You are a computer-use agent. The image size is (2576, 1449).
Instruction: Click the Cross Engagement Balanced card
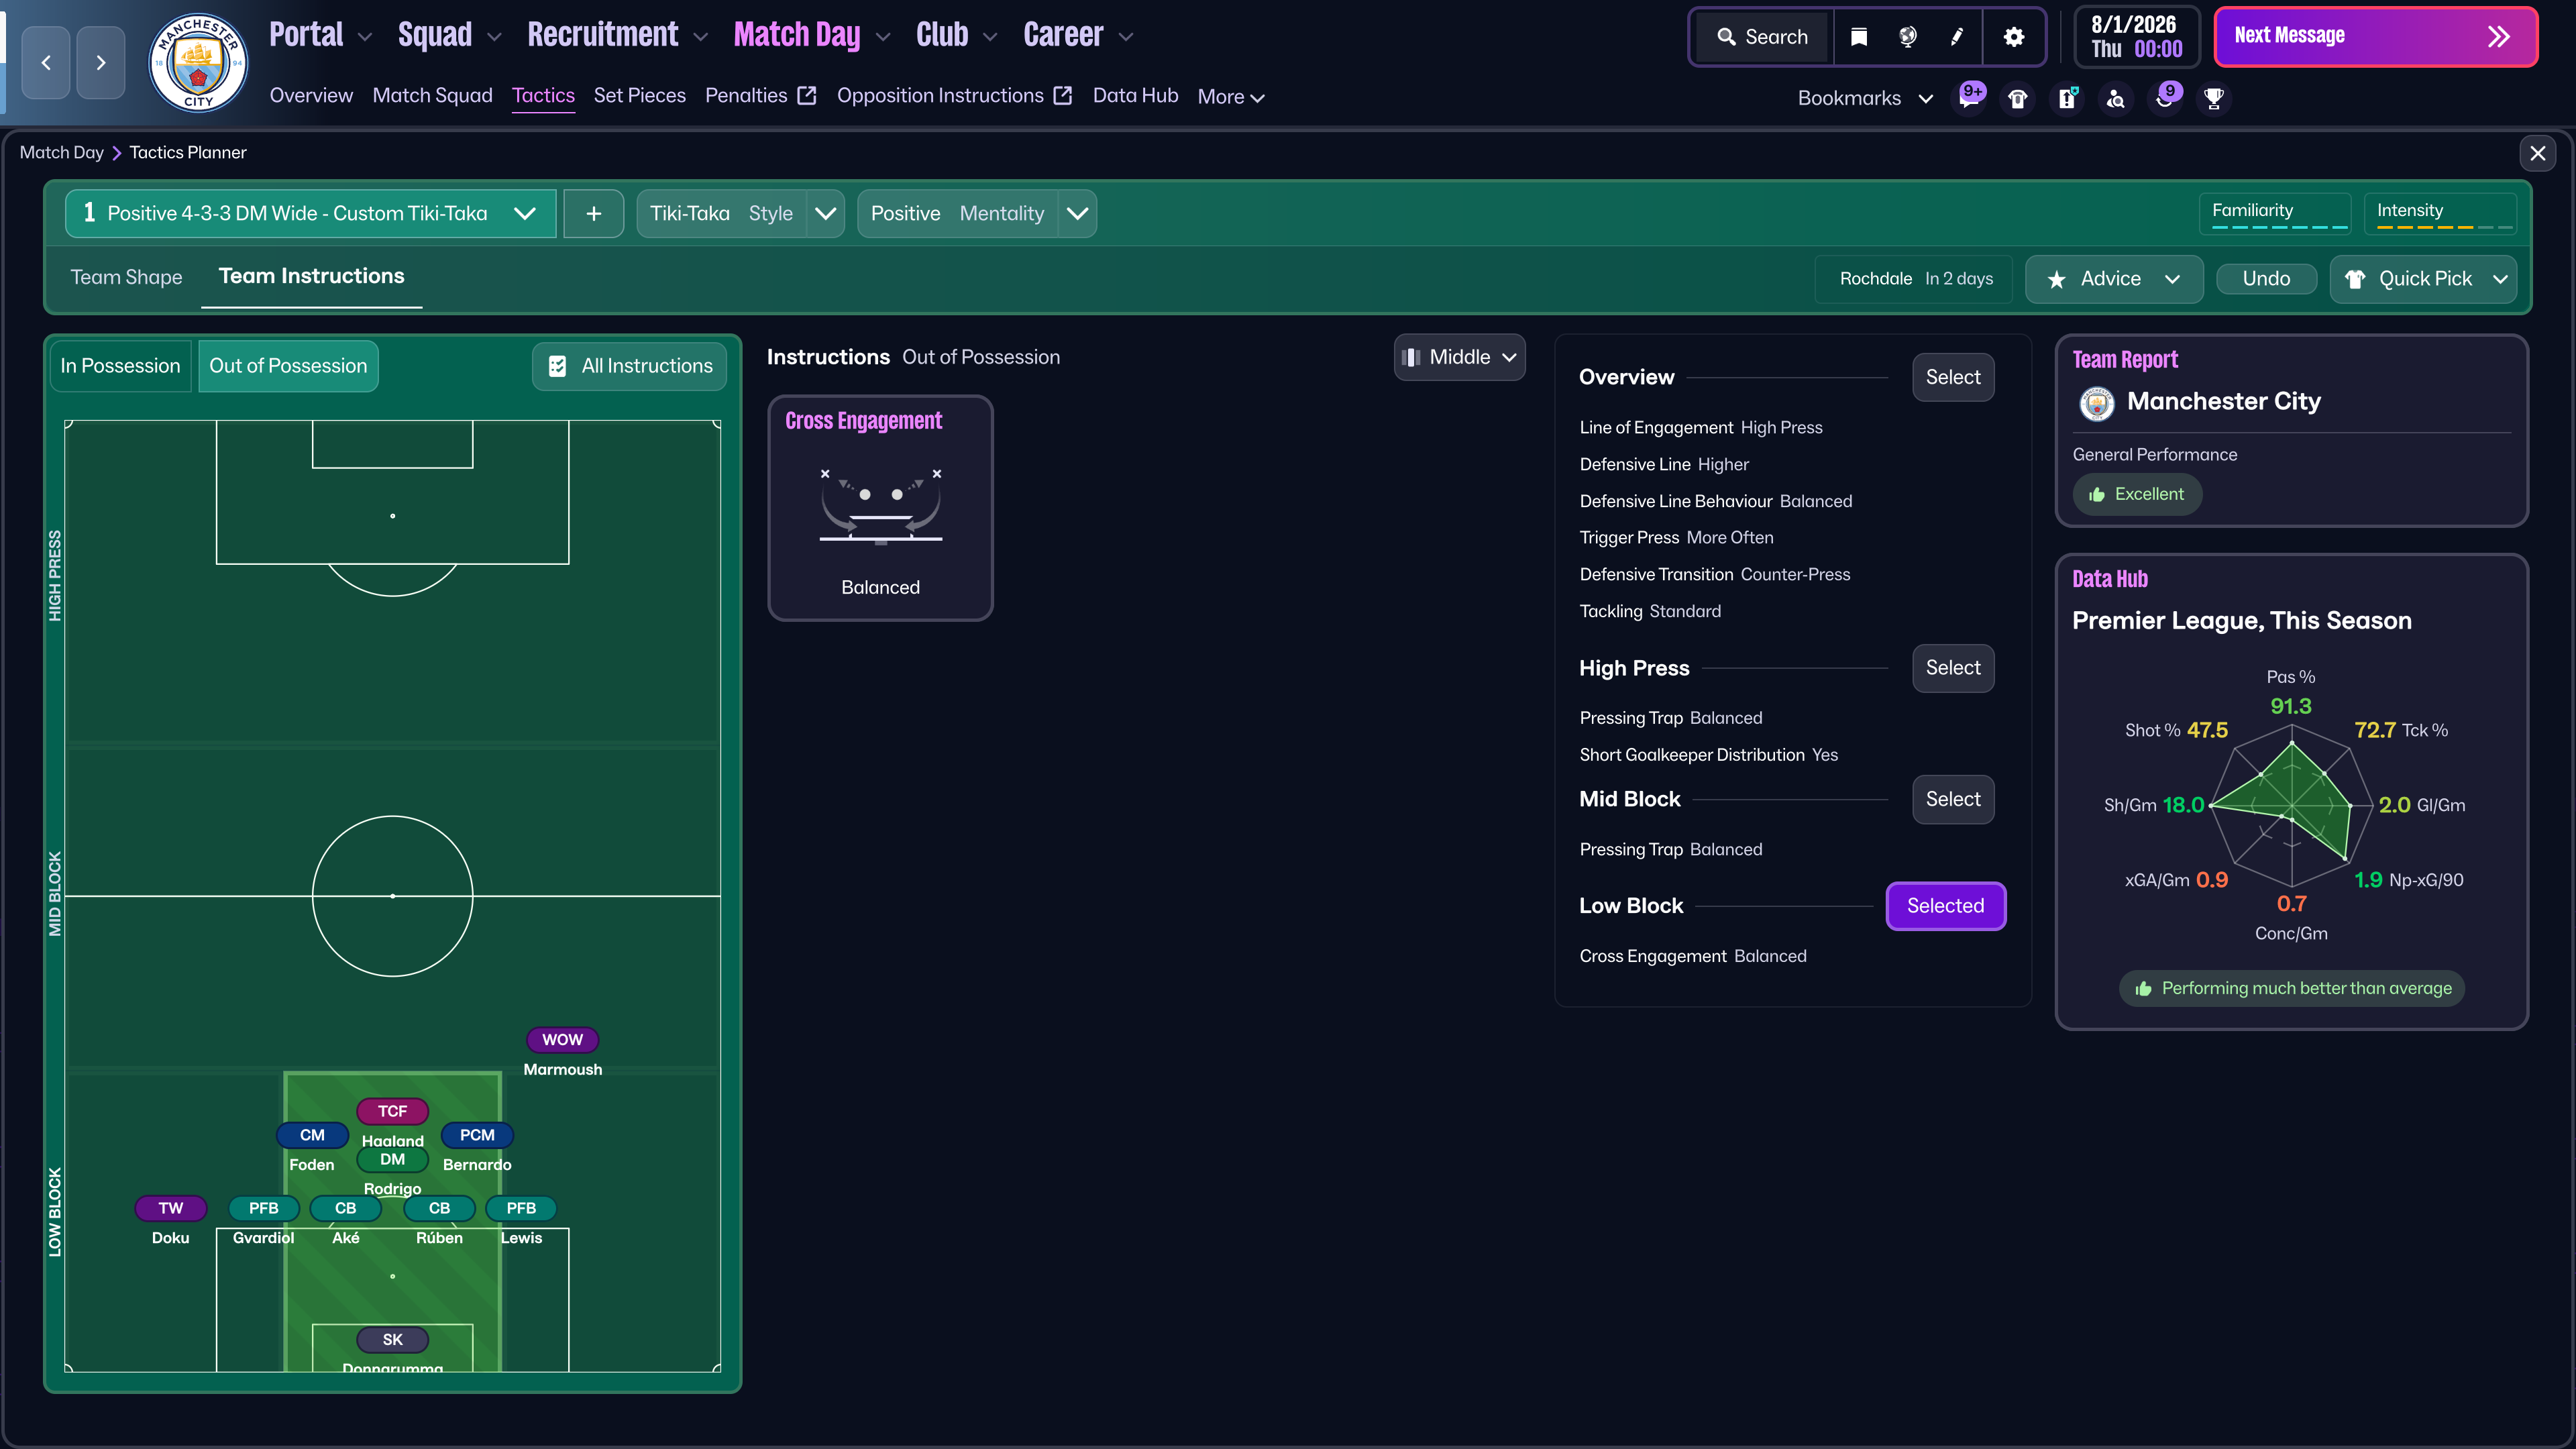[880, 508]
